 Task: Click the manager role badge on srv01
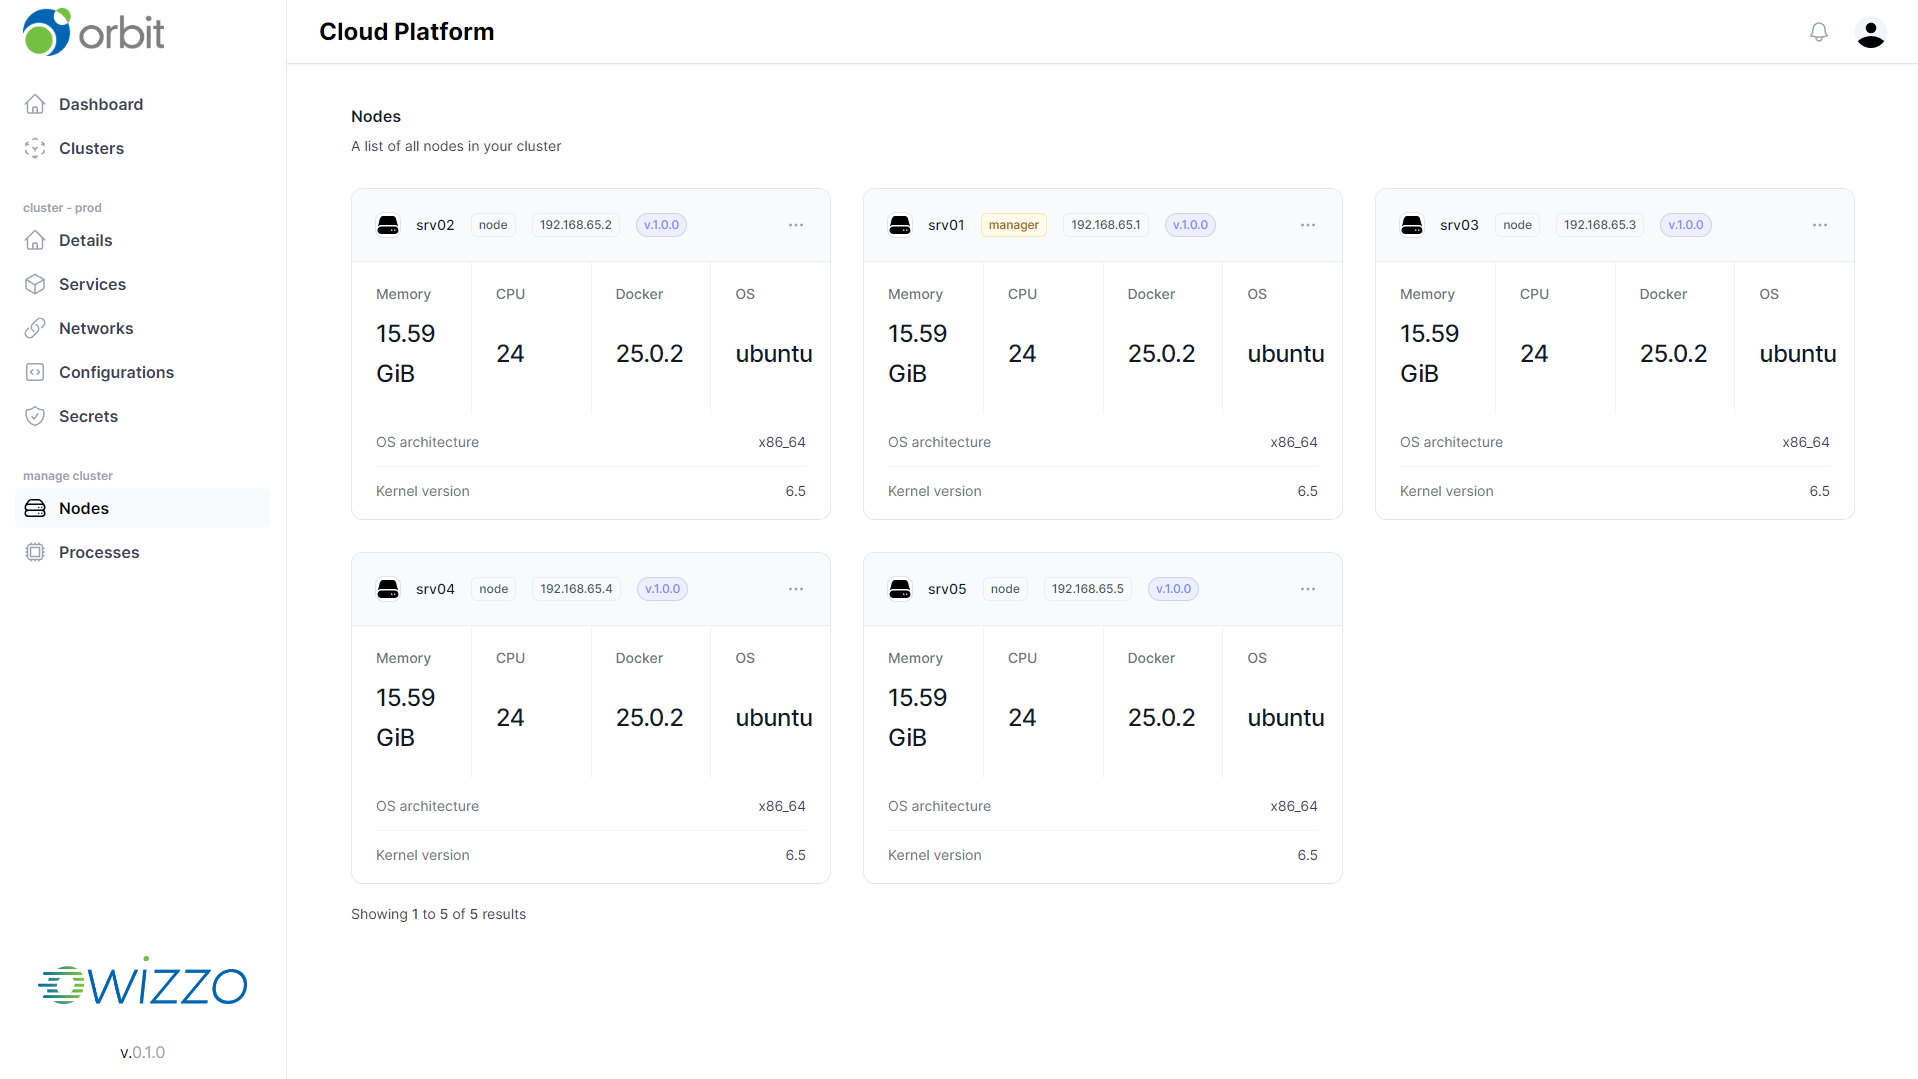tap(1014, 225)
